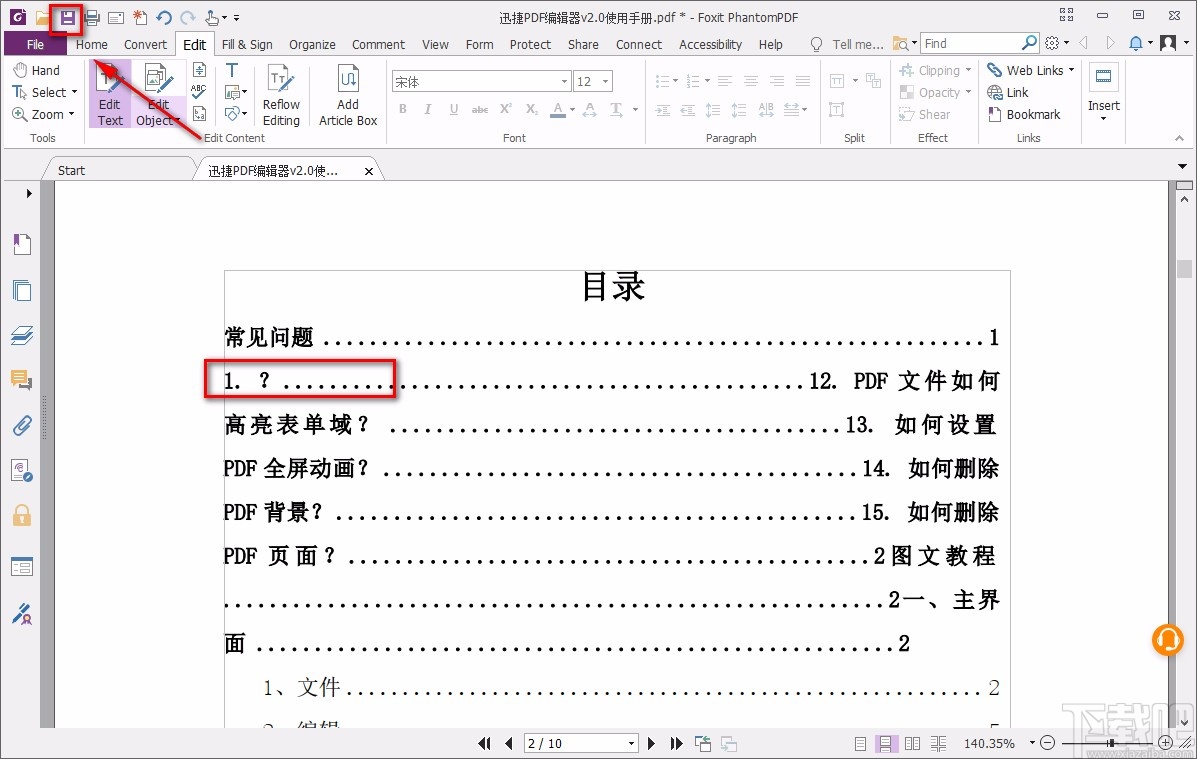Open the File menu
1197x759 pixels.
pos(35,44)
